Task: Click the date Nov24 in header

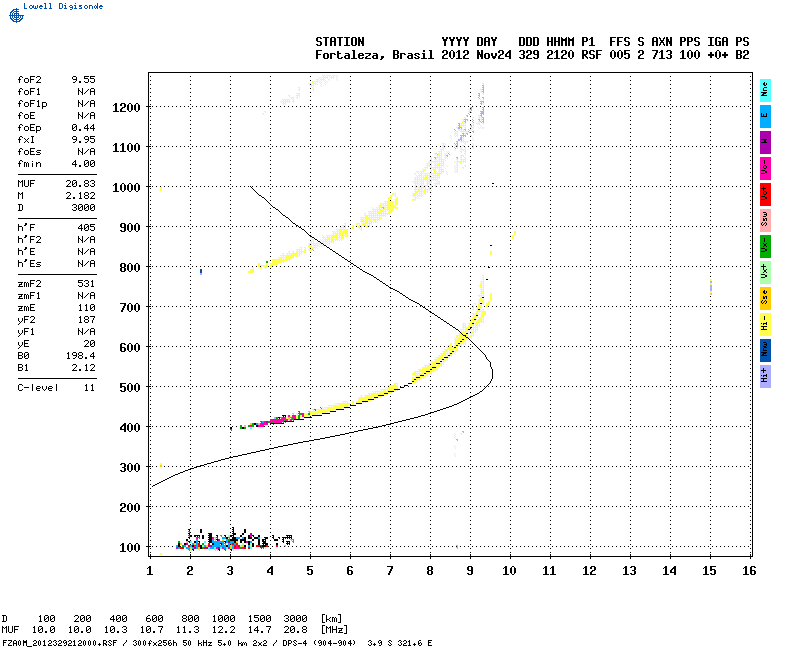Action: 494,55
